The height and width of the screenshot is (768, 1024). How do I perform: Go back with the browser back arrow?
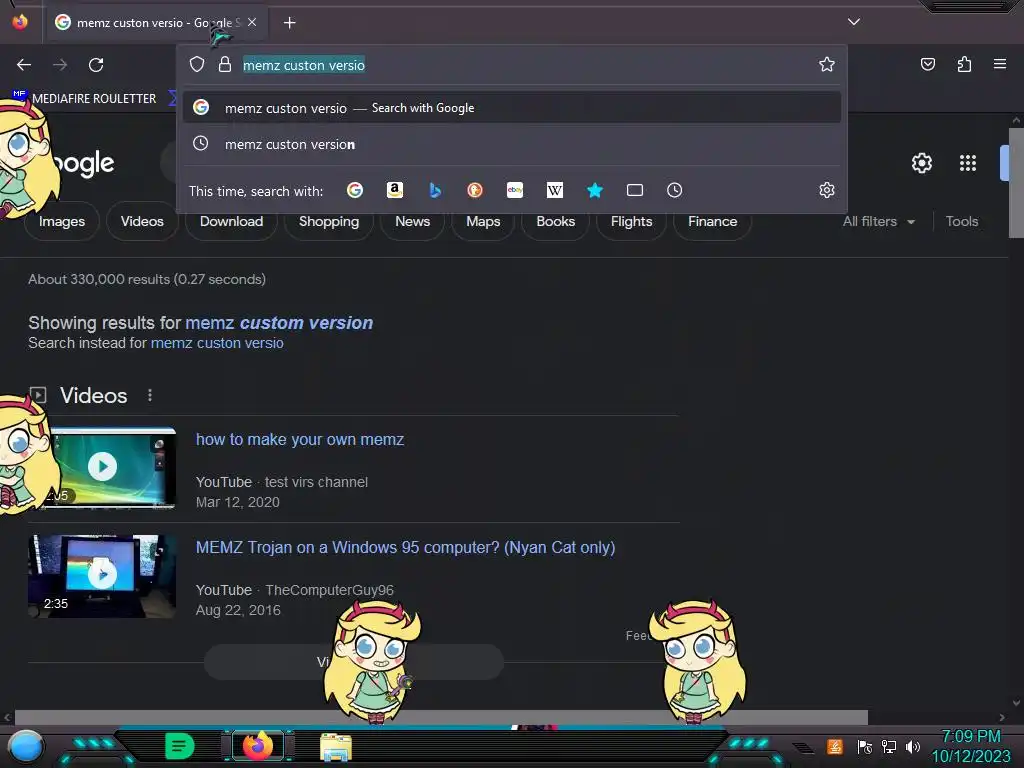[x=24, y=65]
